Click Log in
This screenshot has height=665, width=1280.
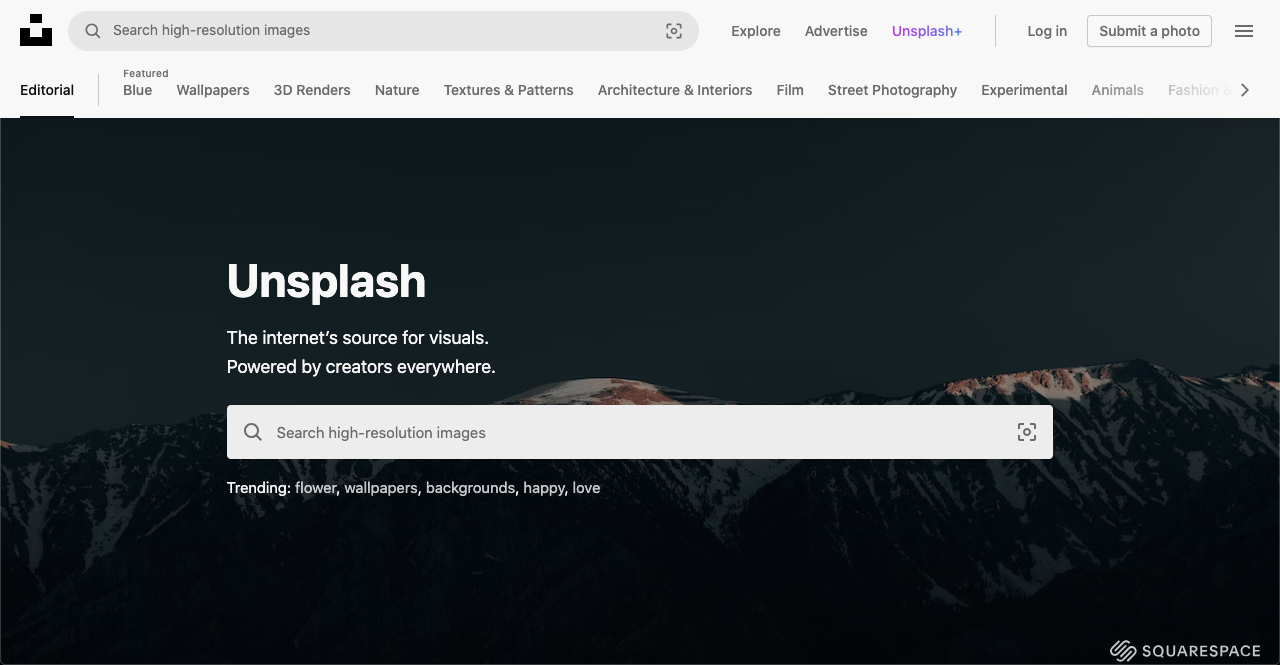[x=1047, y=31]
